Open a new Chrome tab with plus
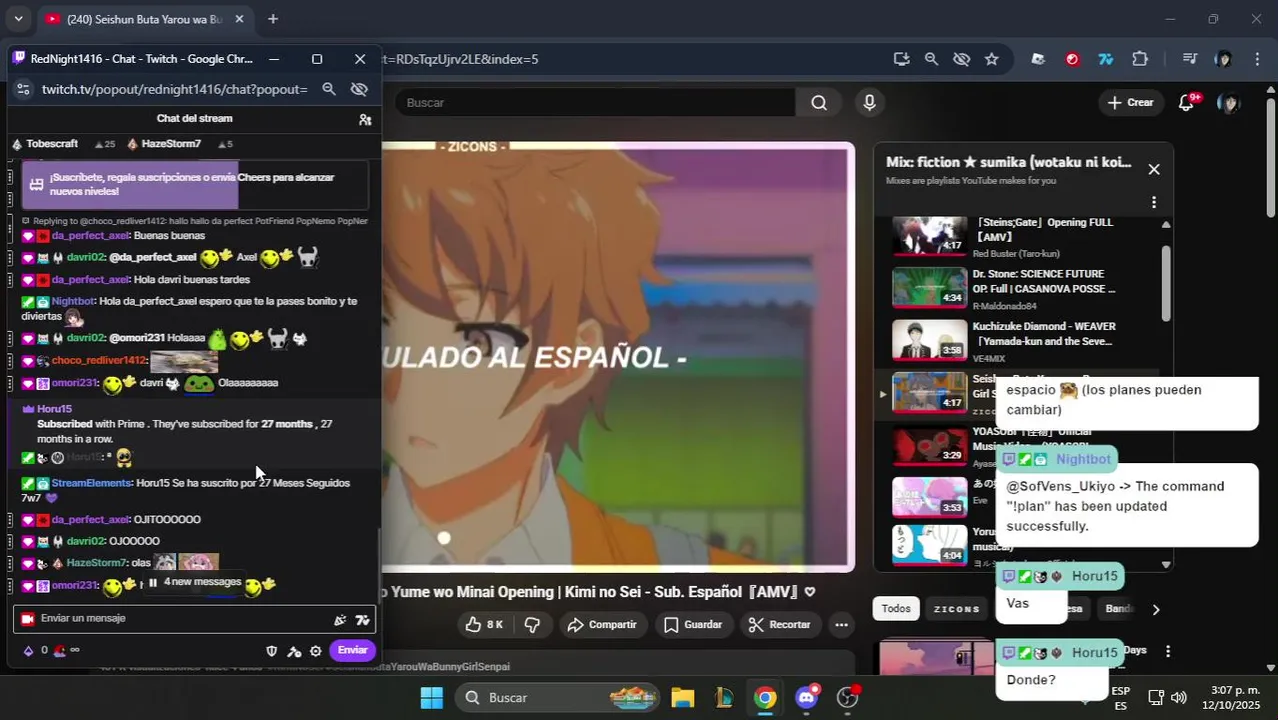 pos(273,19)
